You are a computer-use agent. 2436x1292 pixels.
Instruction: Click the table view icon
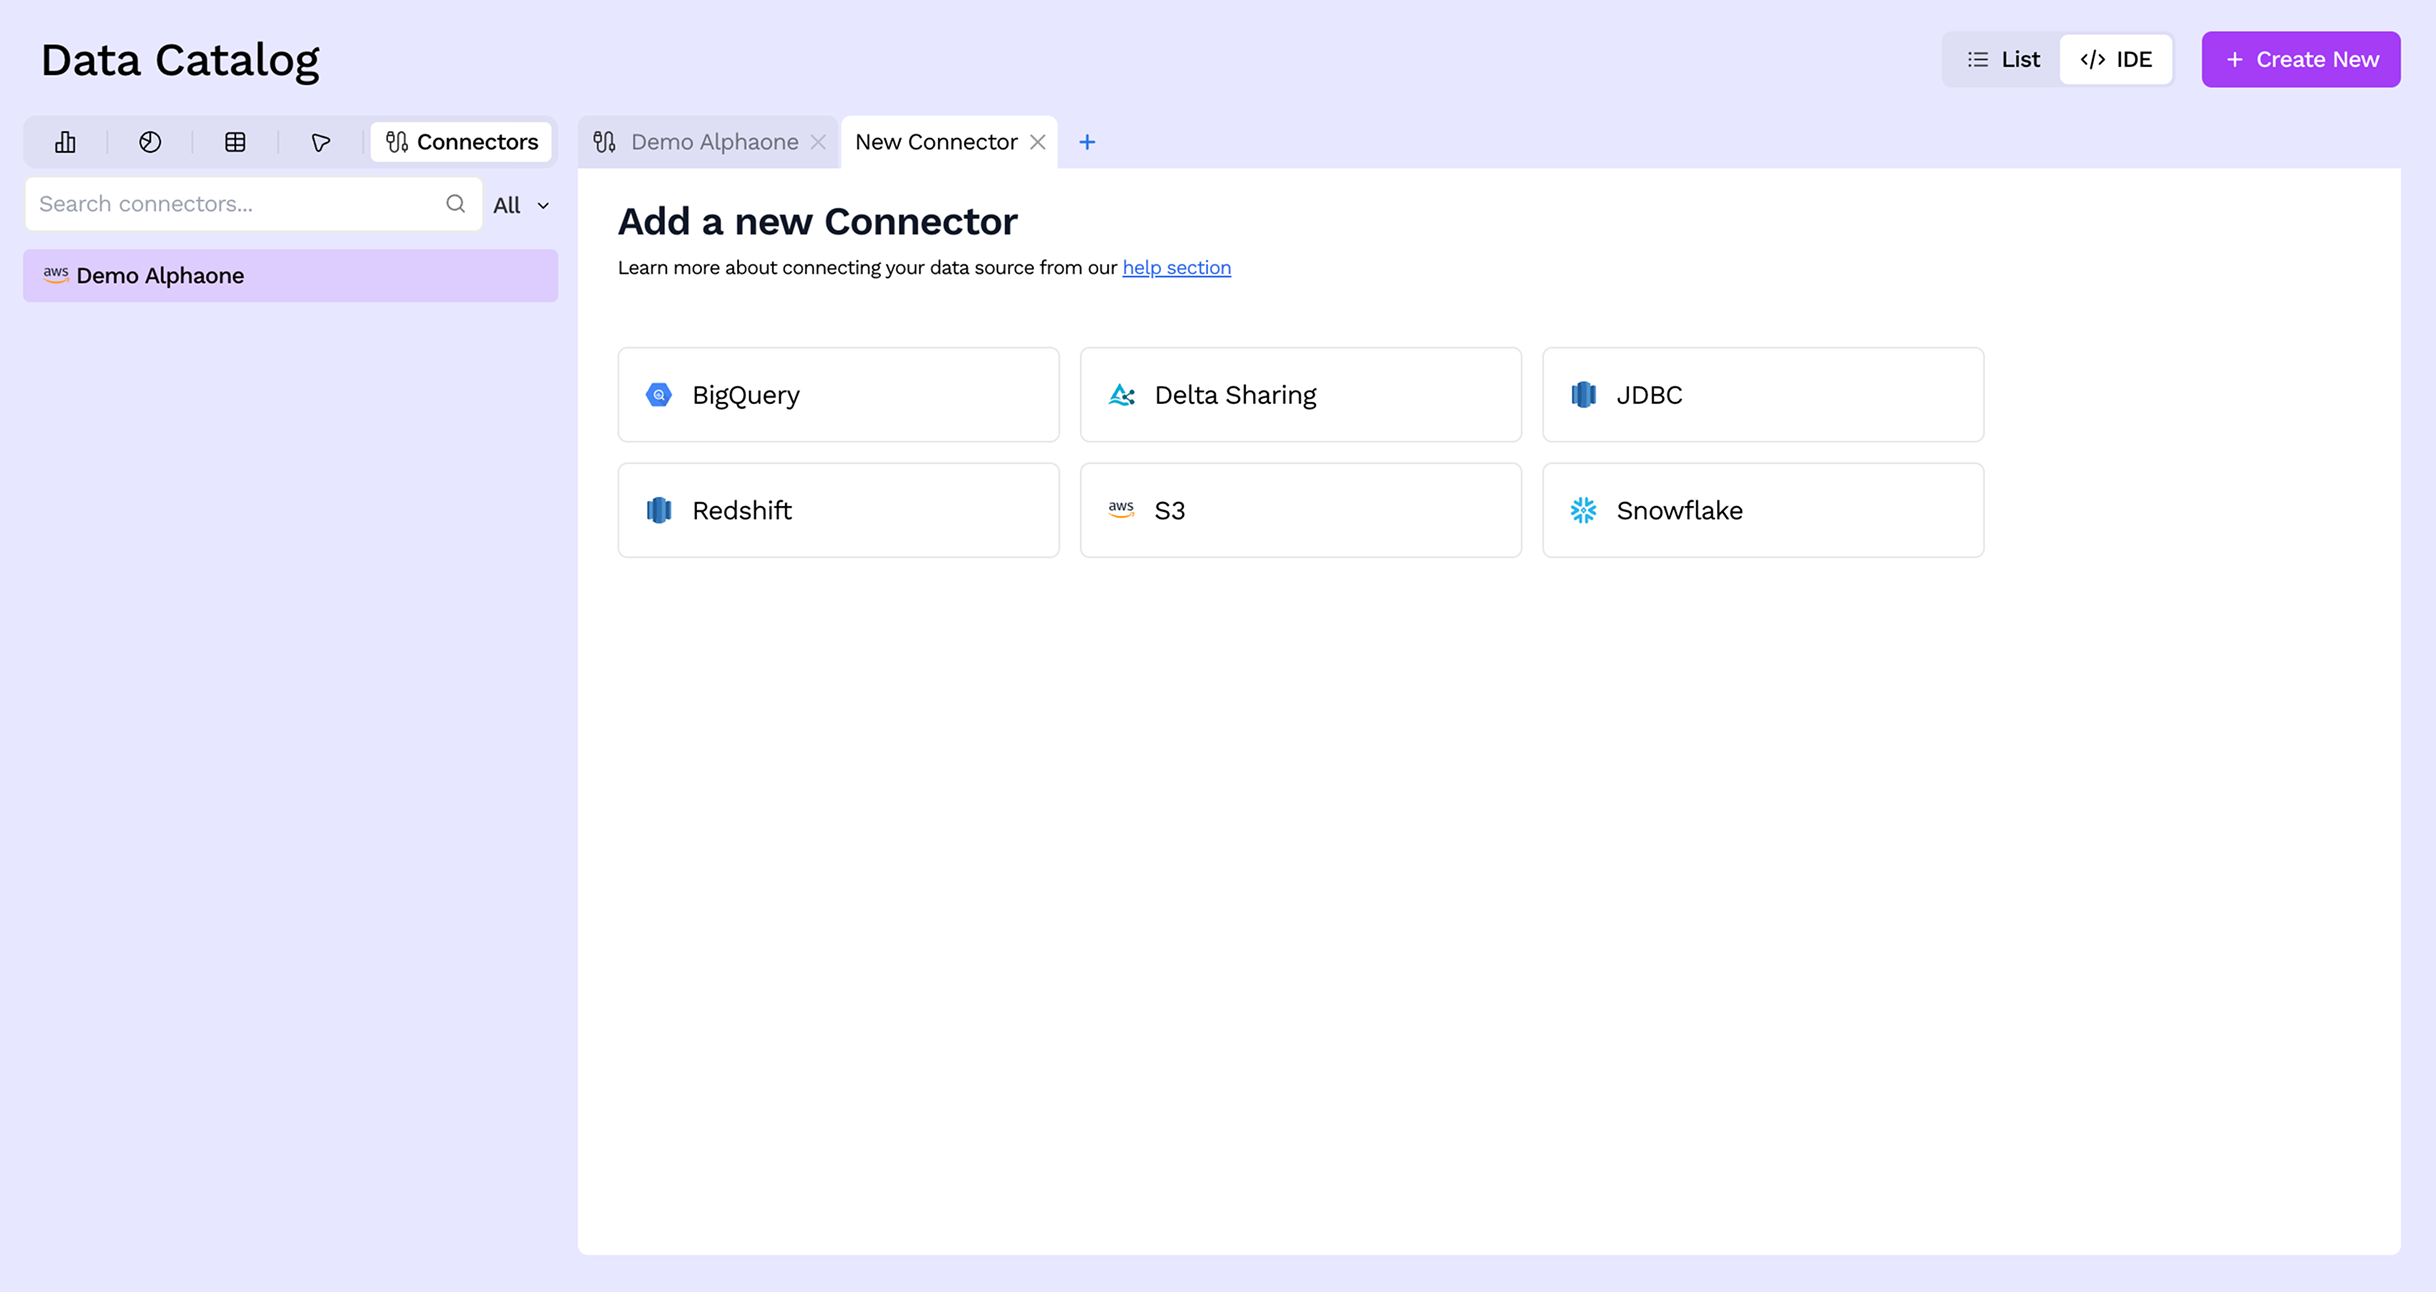(234, 141)
